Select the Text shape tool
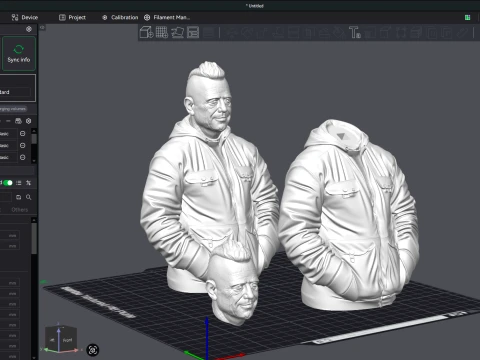The height and width of the screenshot is (360, 480). click(354, 33)
